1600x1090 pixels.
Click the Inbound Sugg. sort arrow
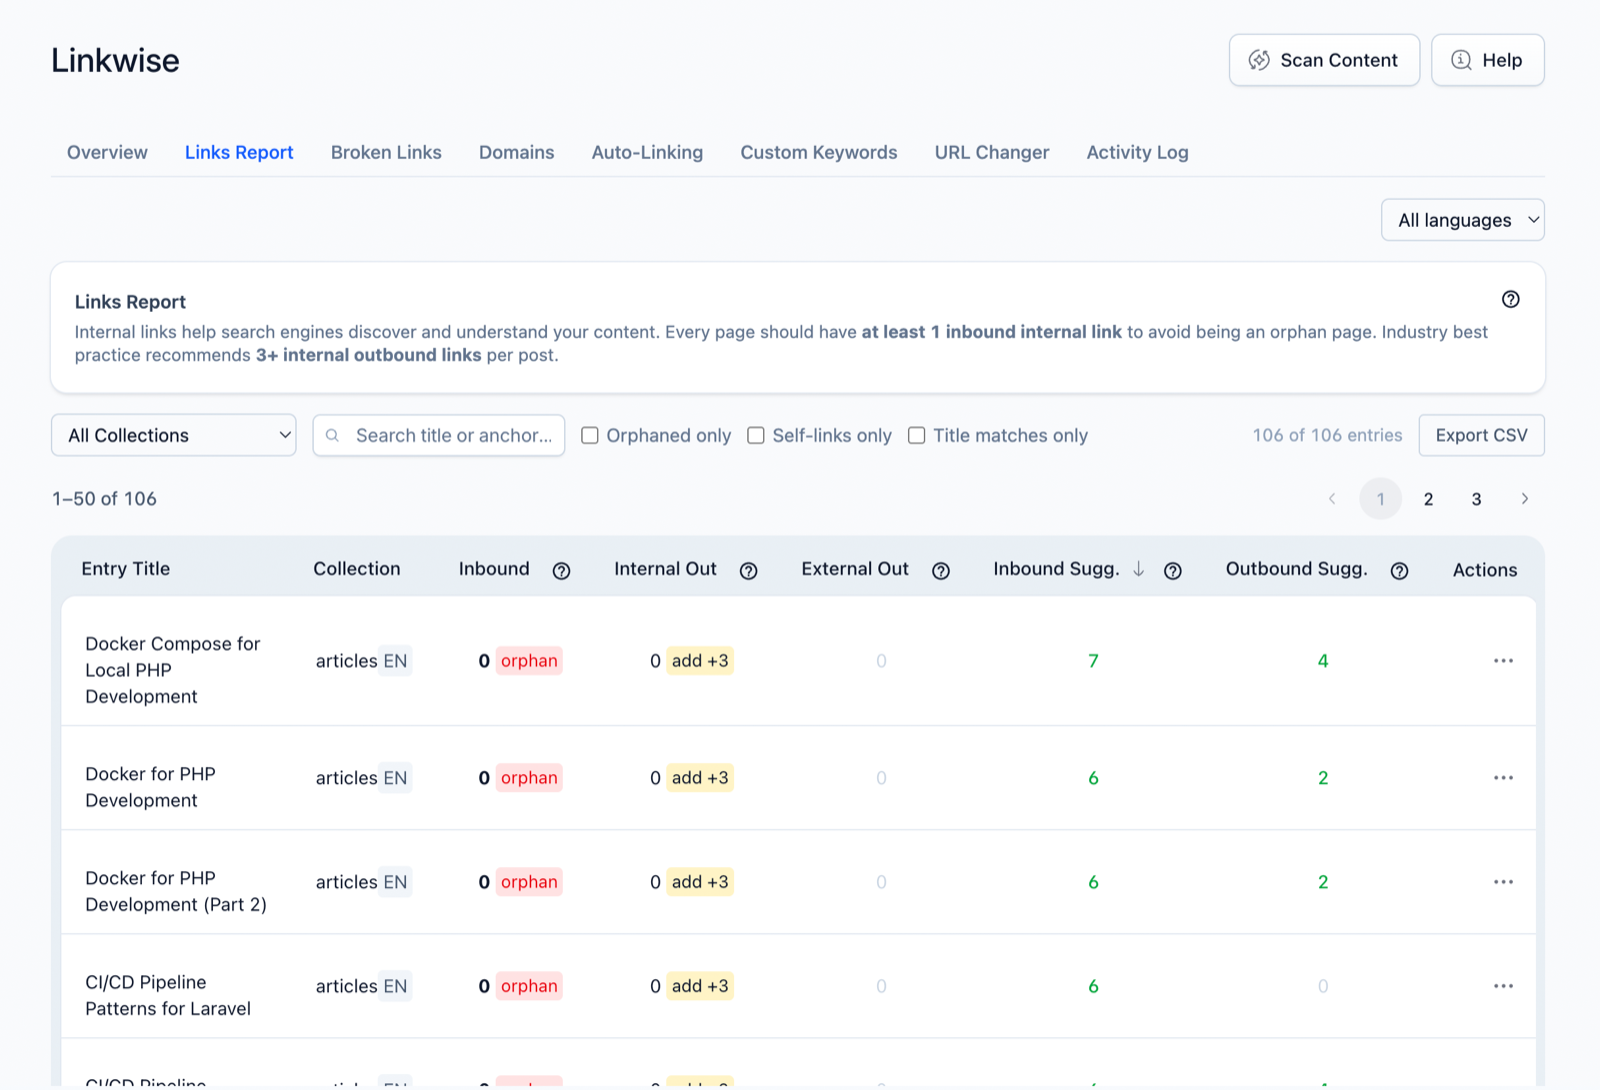[x=1138, y=569]
